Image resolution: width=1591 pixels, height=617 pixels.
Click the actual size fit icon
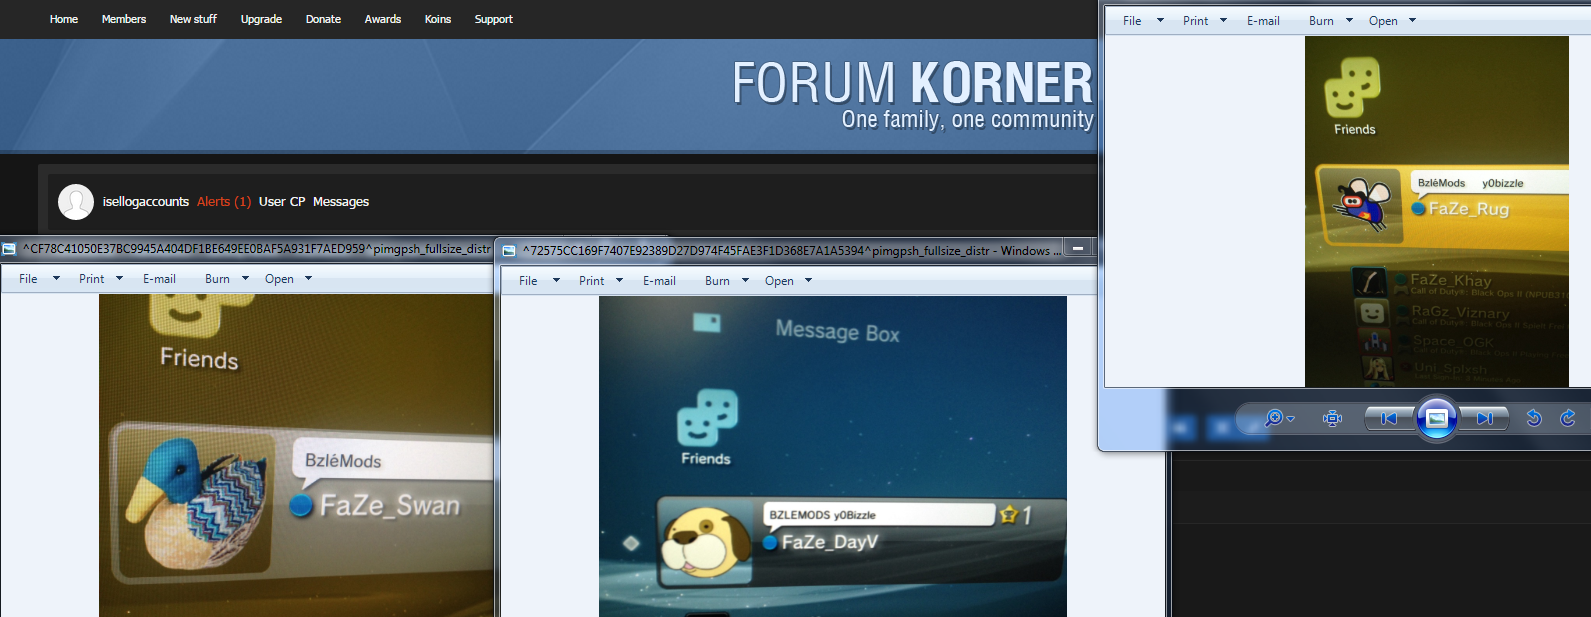pos(1332,419)
